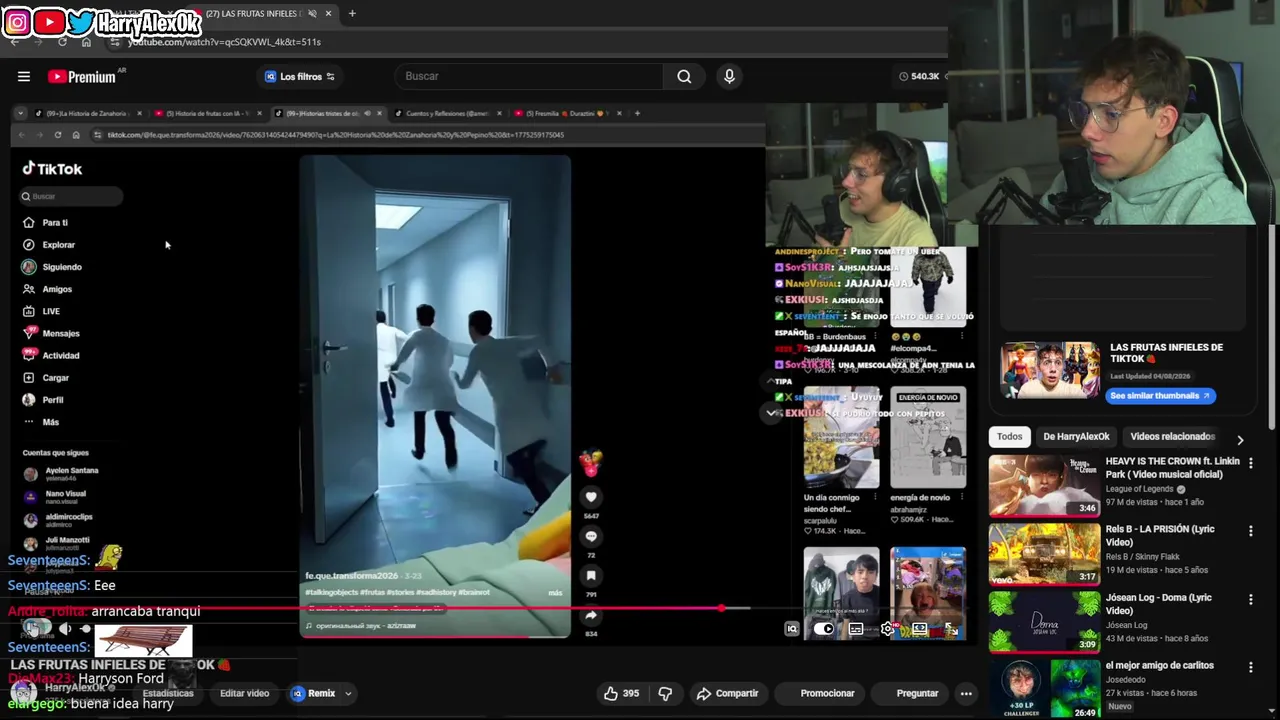This screenshot has height=720, width=1280.
Task: Select the Videos relacionados chip
Action: coord(1172,436)
